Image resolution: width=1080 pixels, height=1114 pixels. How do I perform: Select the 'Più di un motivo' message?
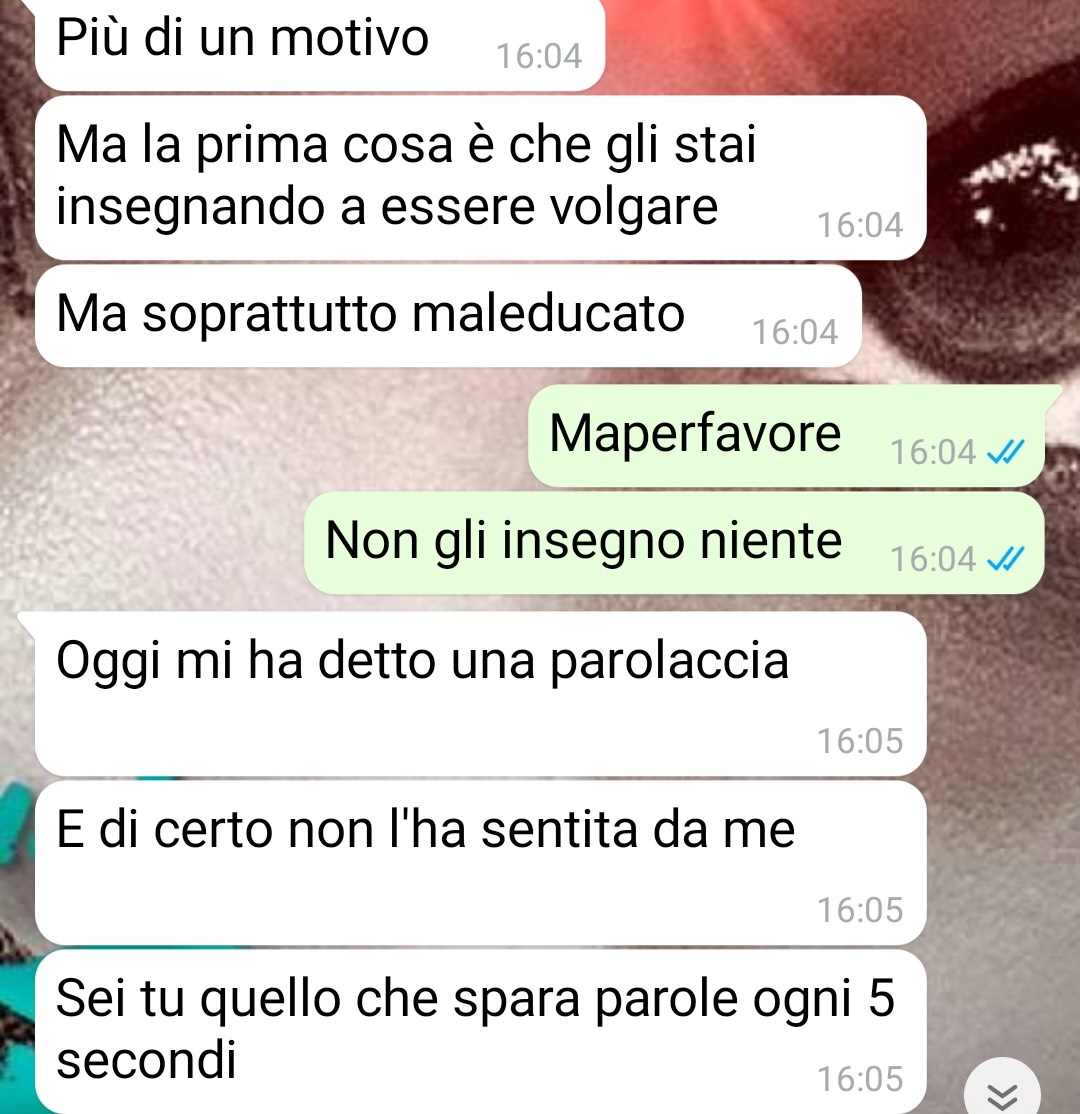pyautogui.click(x=320, y=44)
